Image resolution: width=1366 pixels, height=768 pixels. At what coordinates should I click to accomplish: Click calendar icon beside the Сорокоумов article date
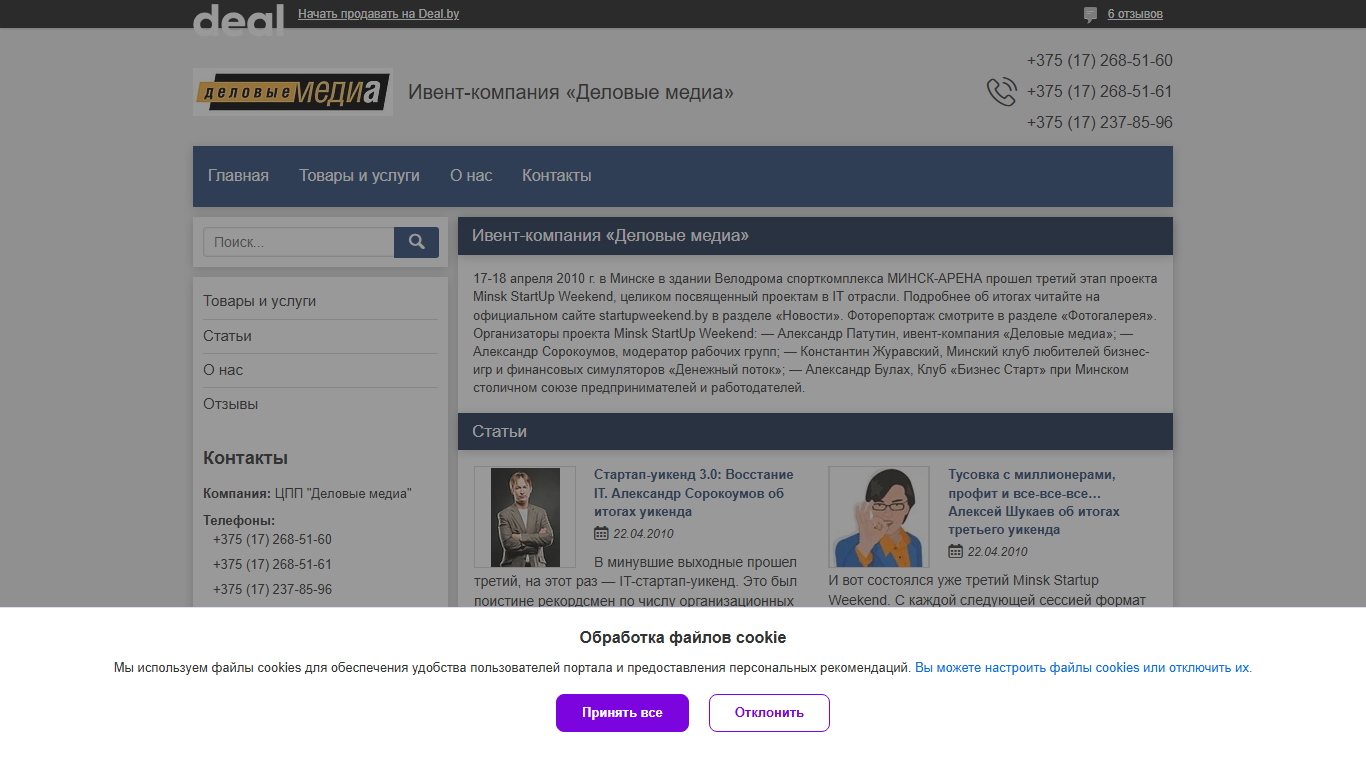[x=601, y=533]
